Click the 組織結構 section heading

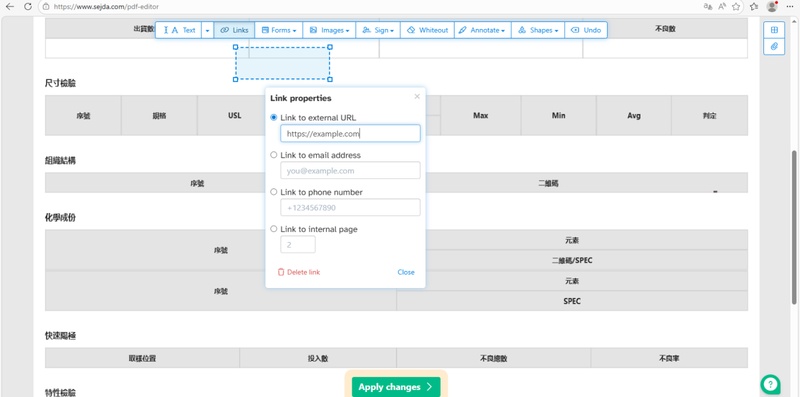click(x=61, y=160)
